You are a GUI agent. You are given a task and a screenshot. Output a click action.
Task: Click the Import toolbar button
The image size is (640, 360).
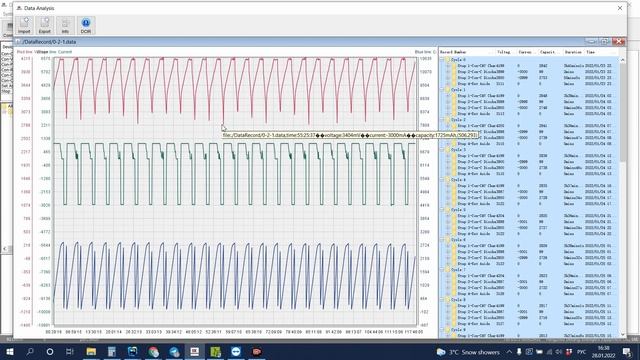[x=24, y=25]
